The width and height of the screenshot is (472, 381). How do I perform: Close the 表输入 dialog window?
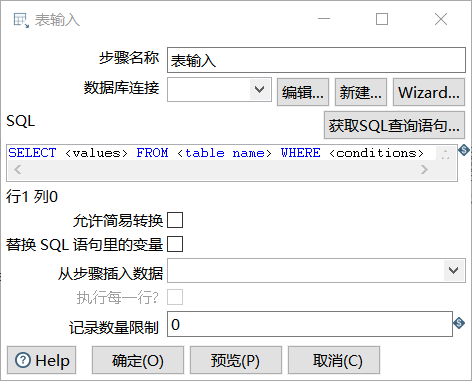click(x=441, y=19)
